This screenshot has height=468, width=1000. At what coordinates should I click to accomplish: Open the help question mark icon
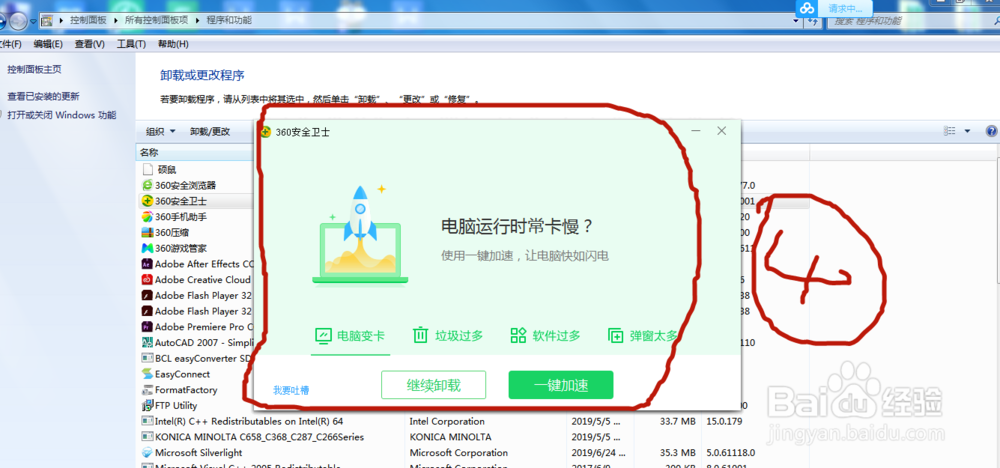coord(992,131)
